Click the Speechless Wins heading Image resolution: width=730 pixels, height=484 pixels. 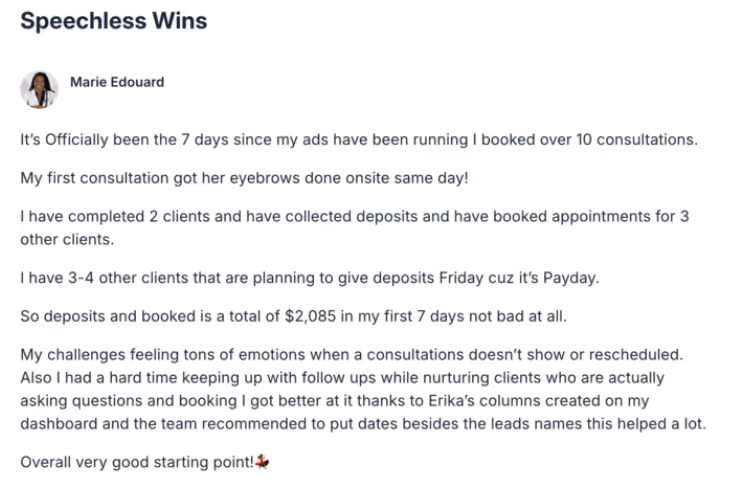click(x=114, y=21)
